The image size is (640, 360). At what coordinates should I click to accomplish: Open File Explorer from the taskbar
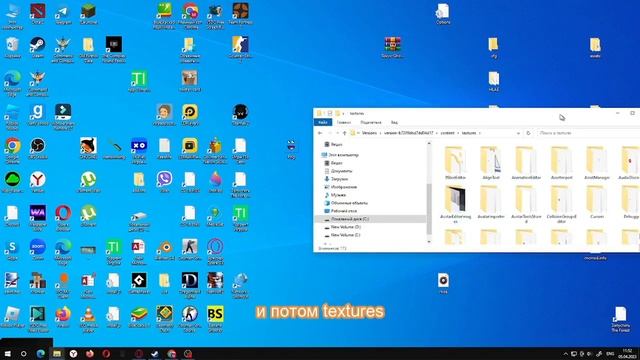tap(57, 354)
